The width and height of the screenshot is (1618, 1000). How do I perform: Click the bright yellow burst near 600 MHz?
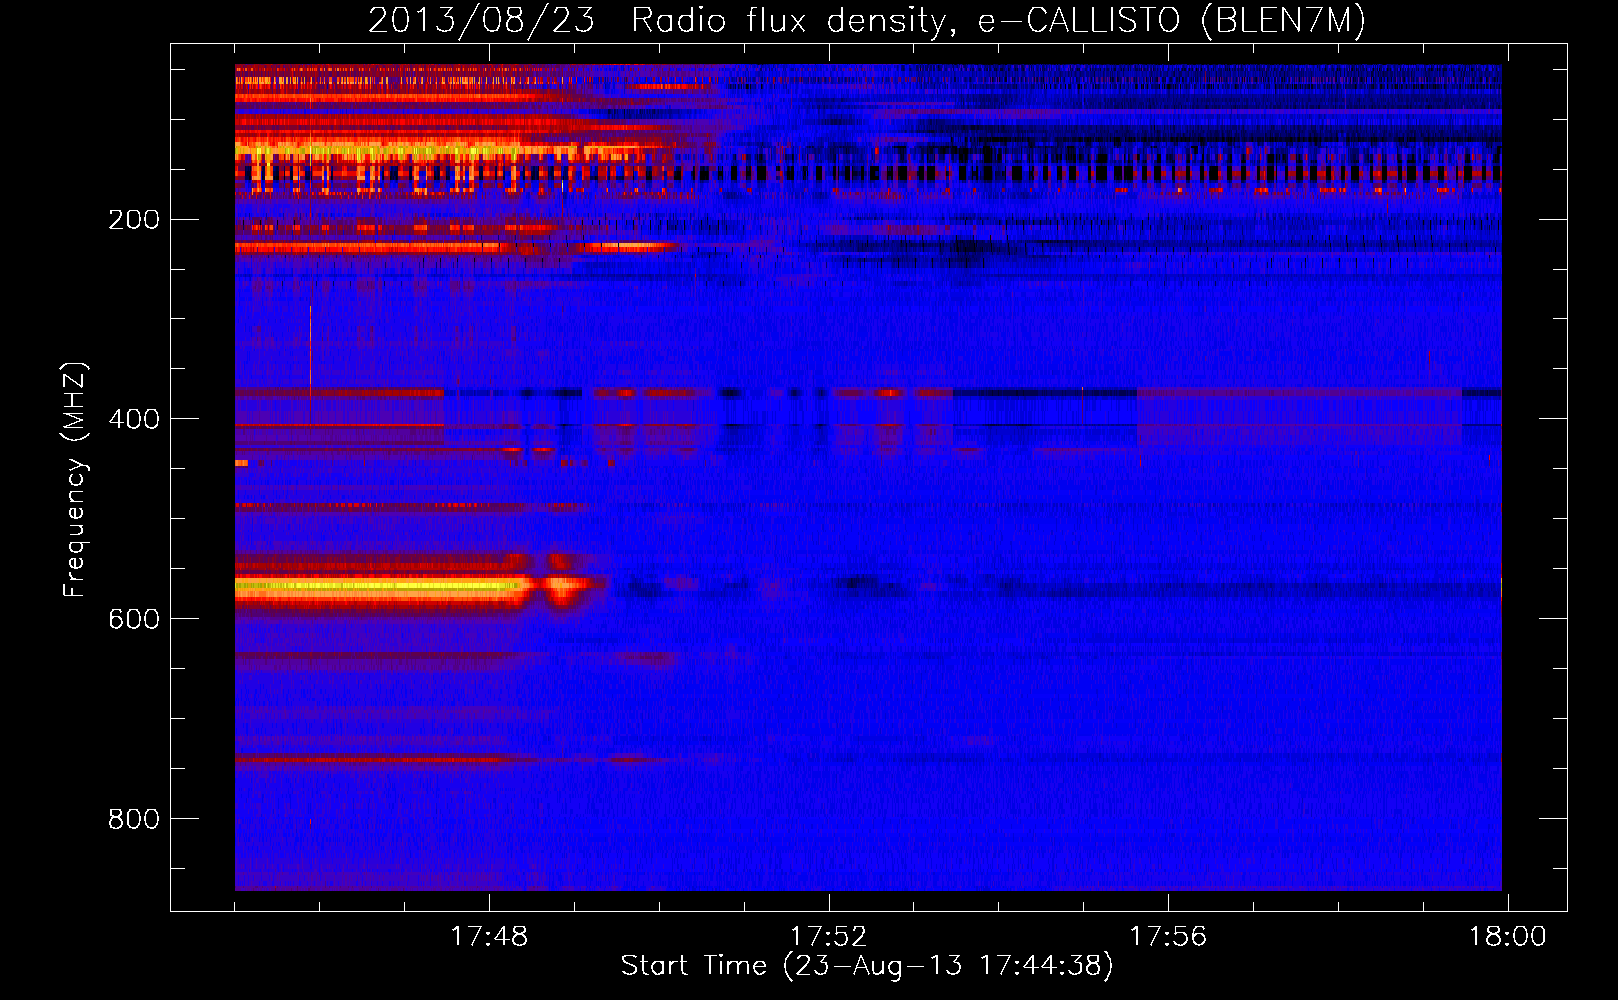click(x=382, y=586)
